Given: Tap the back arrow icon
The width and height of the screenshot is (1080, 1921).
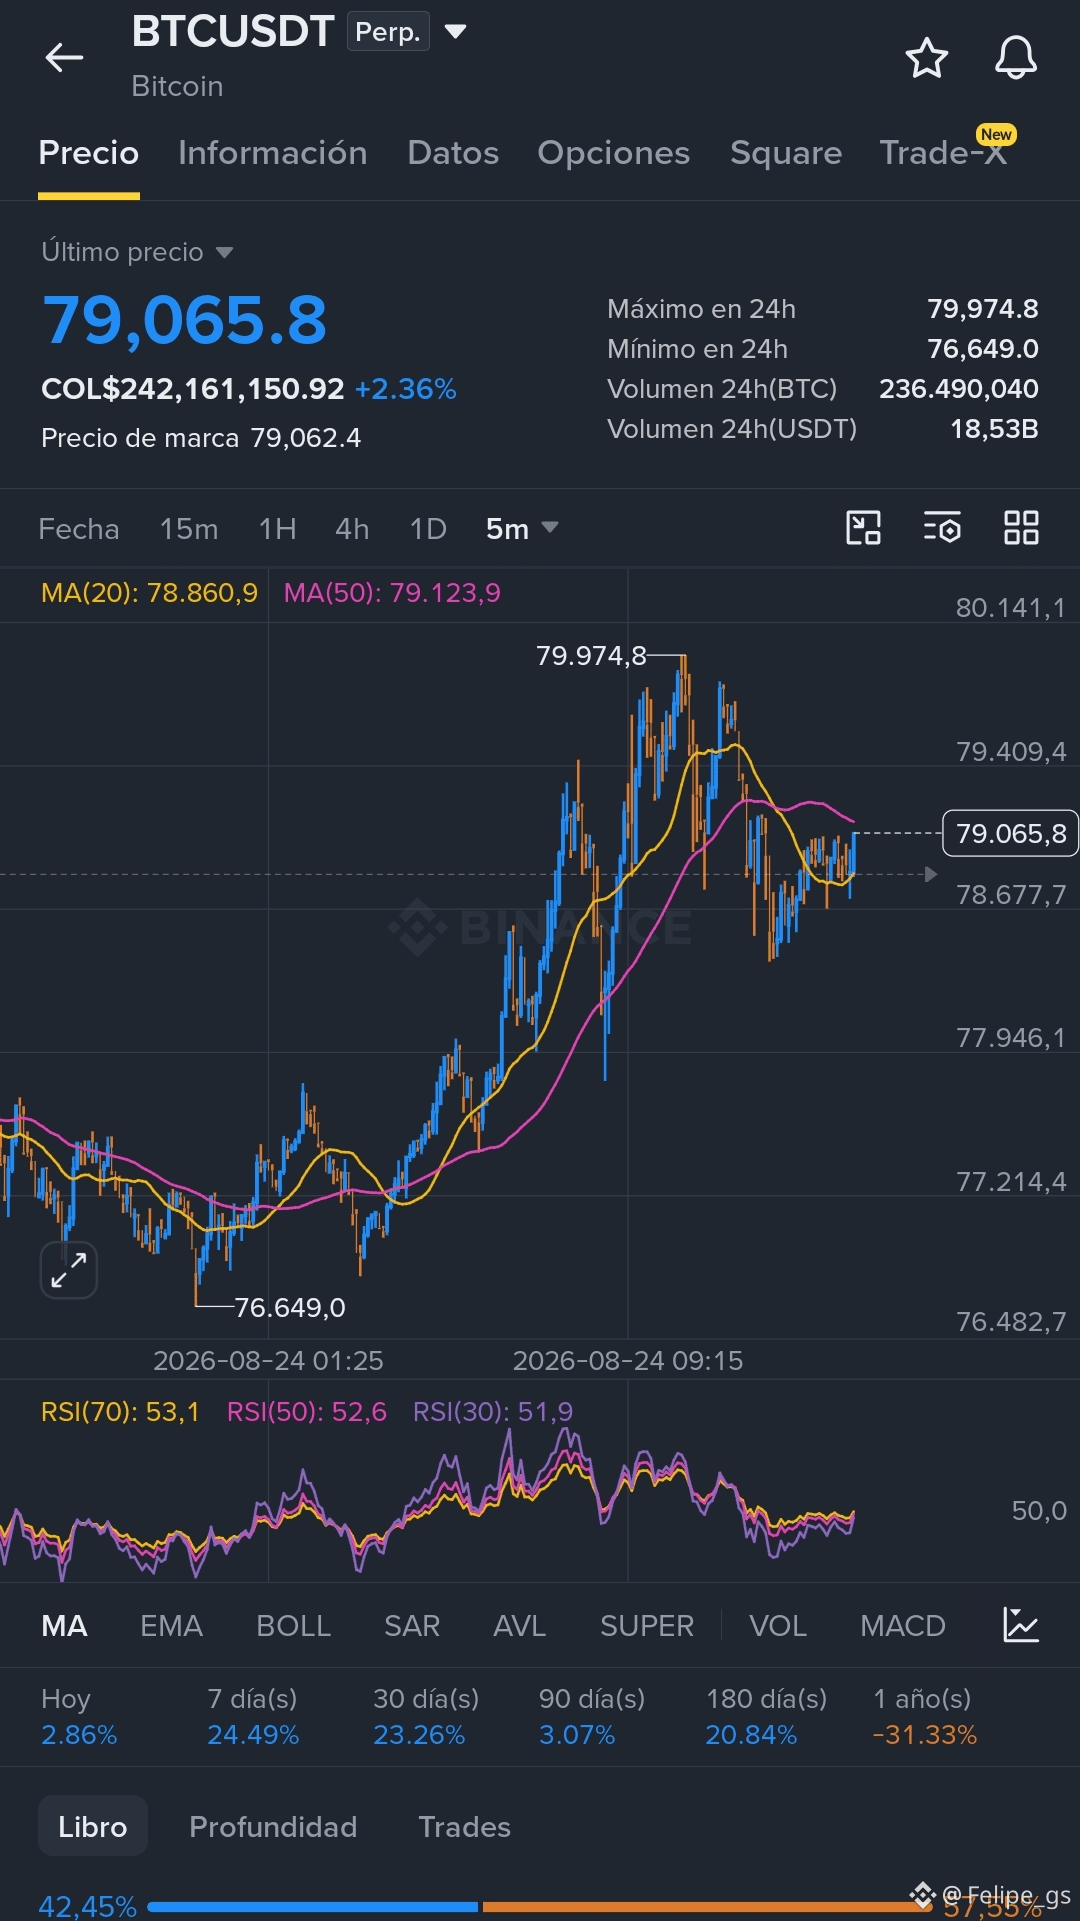Looking at the screenshot, I should point(64,58).
